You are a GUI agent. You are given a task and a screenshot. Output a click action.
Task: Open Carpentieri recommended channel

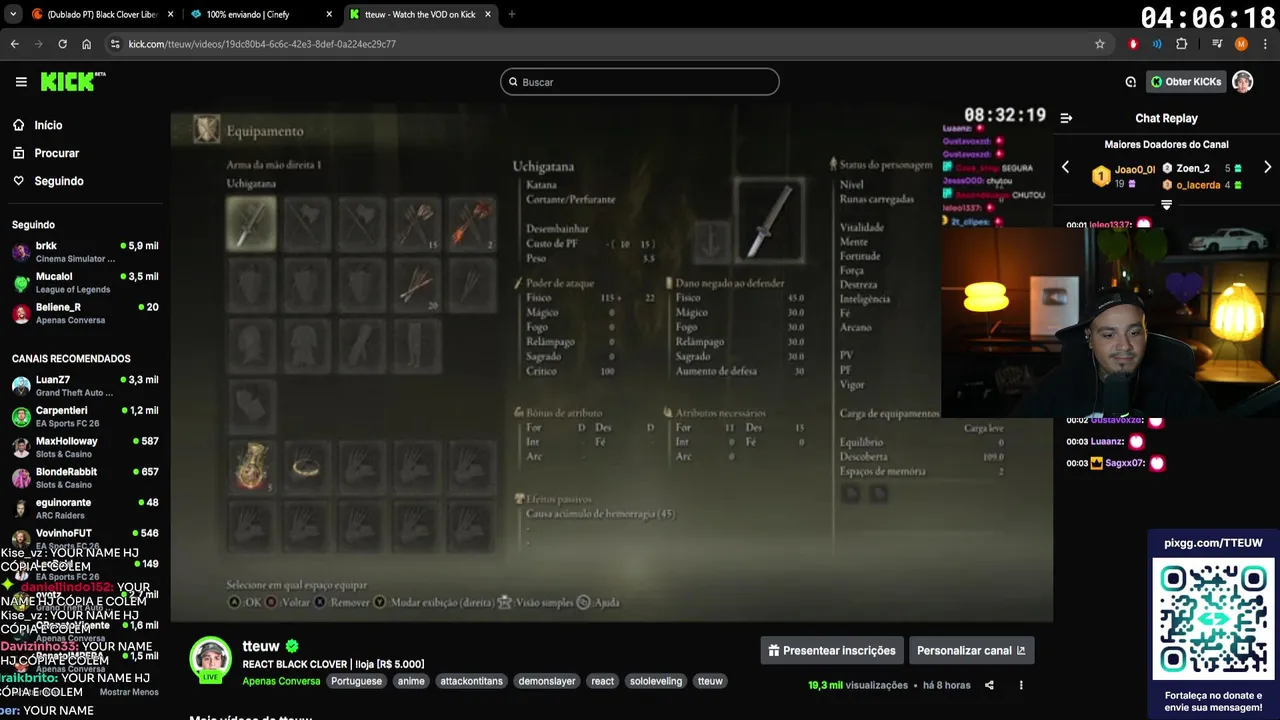click(x=85, y=416)
